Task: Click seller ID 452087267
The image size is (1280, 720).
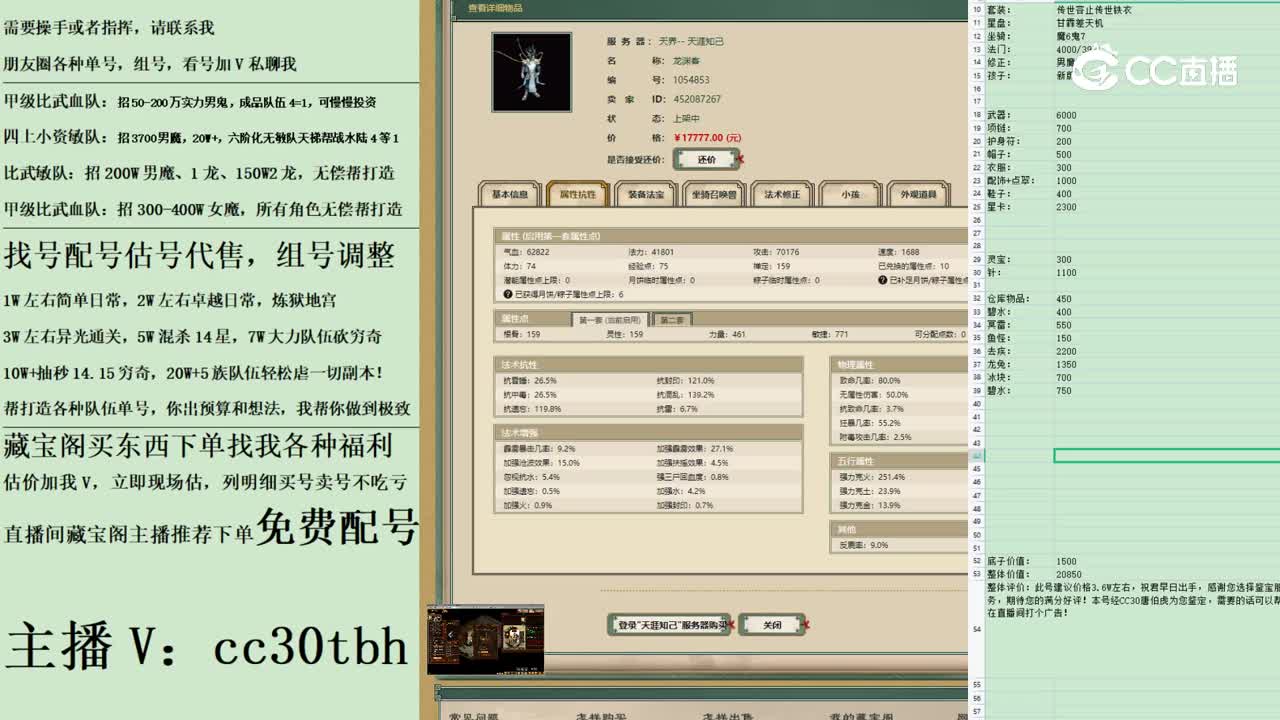Action: 697,99
